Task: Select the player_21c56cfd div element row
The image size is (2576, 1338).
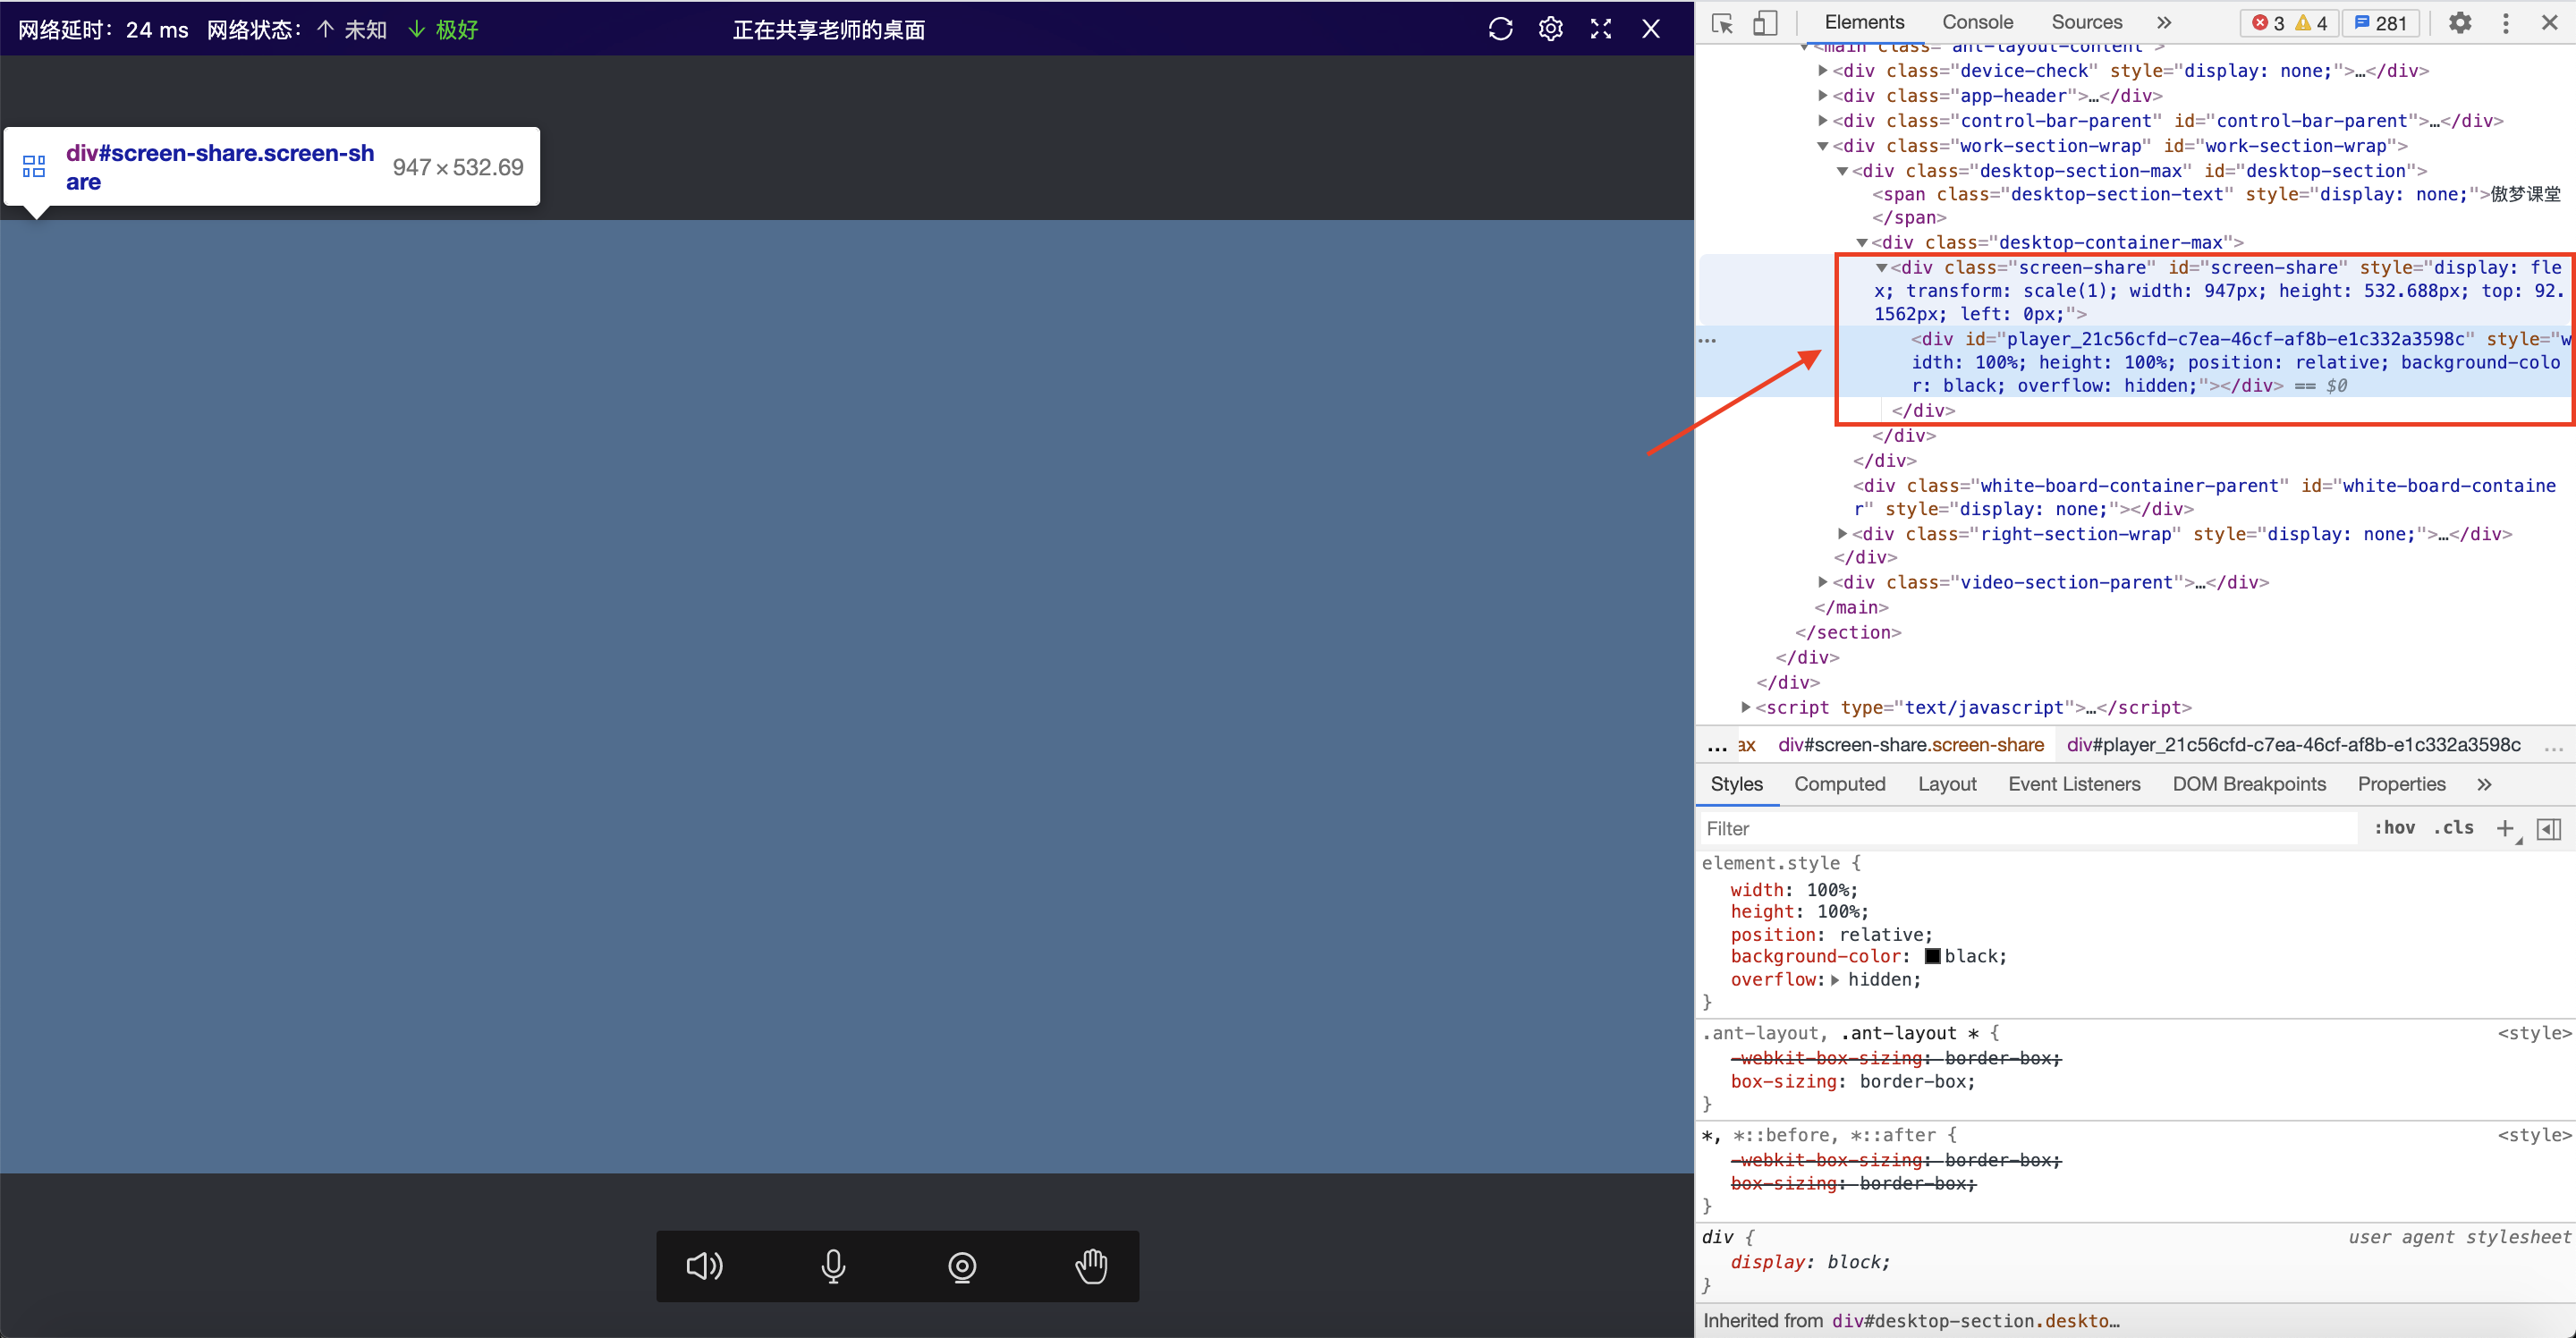Action: [2136, 362]
